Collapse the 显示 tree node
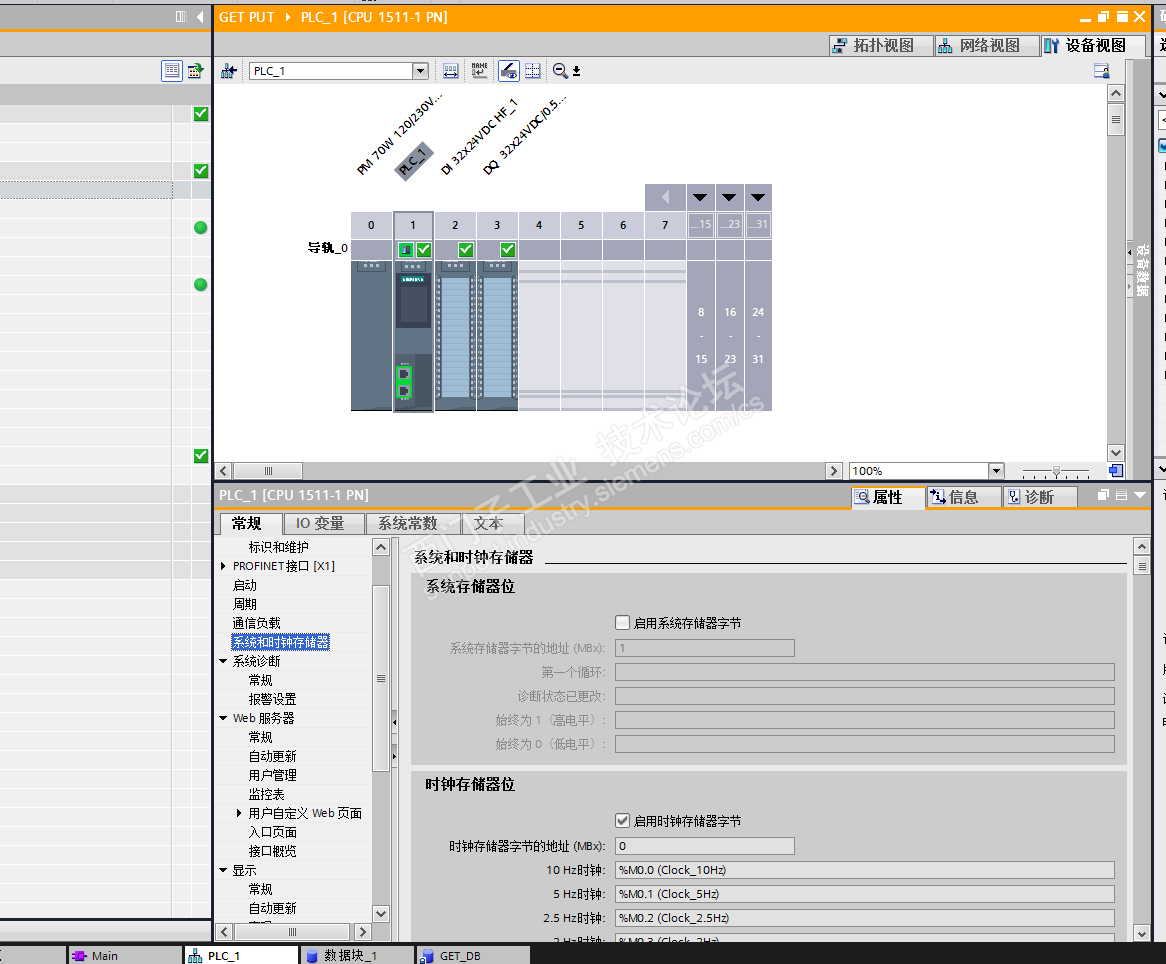This screenshot has width=1166, height=964. (x=223, y=870)
